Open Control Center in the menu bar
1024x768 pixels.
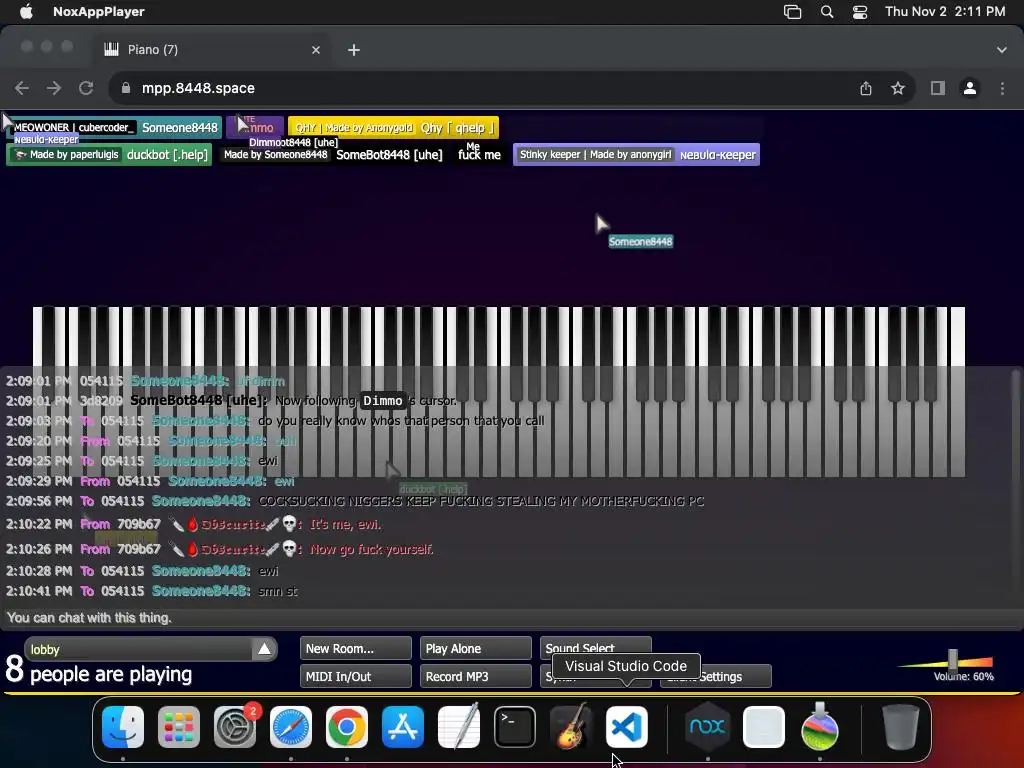click(860, 12)
